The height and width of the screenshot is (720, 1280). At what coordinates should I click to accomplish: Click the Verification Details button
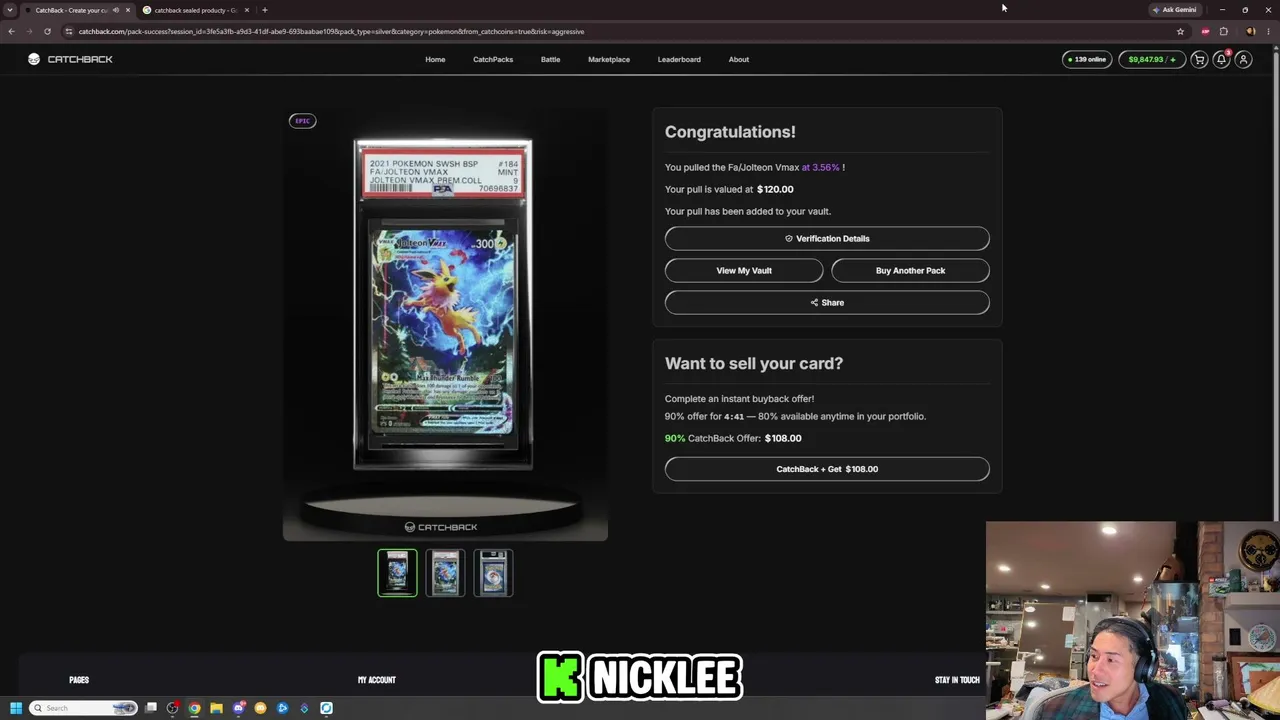(827, 239)
